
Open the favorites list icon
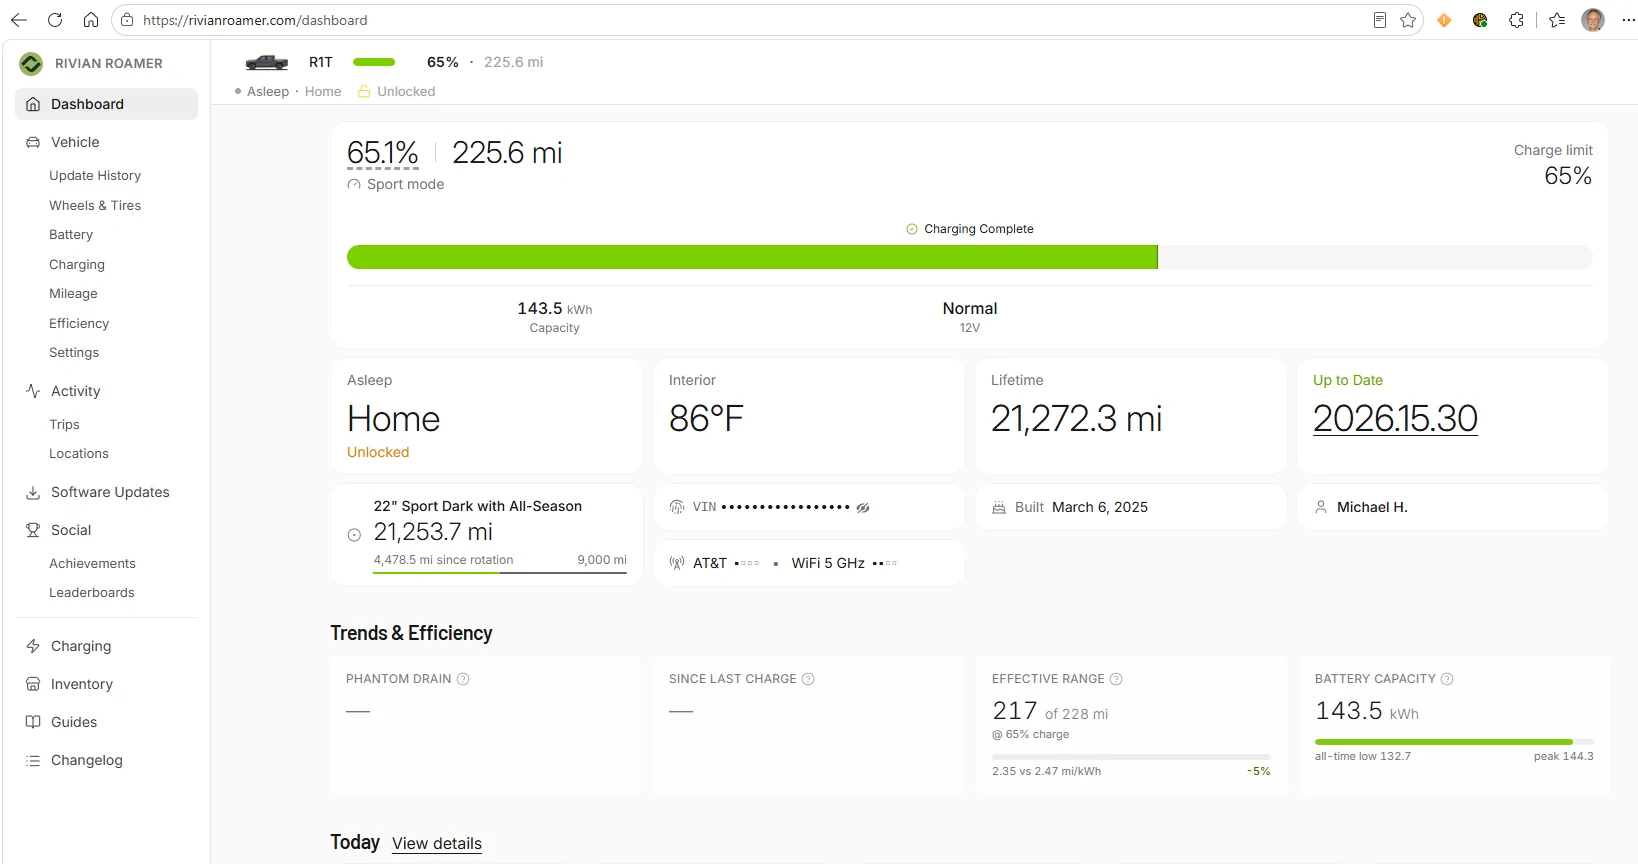tap(1557, 20)
